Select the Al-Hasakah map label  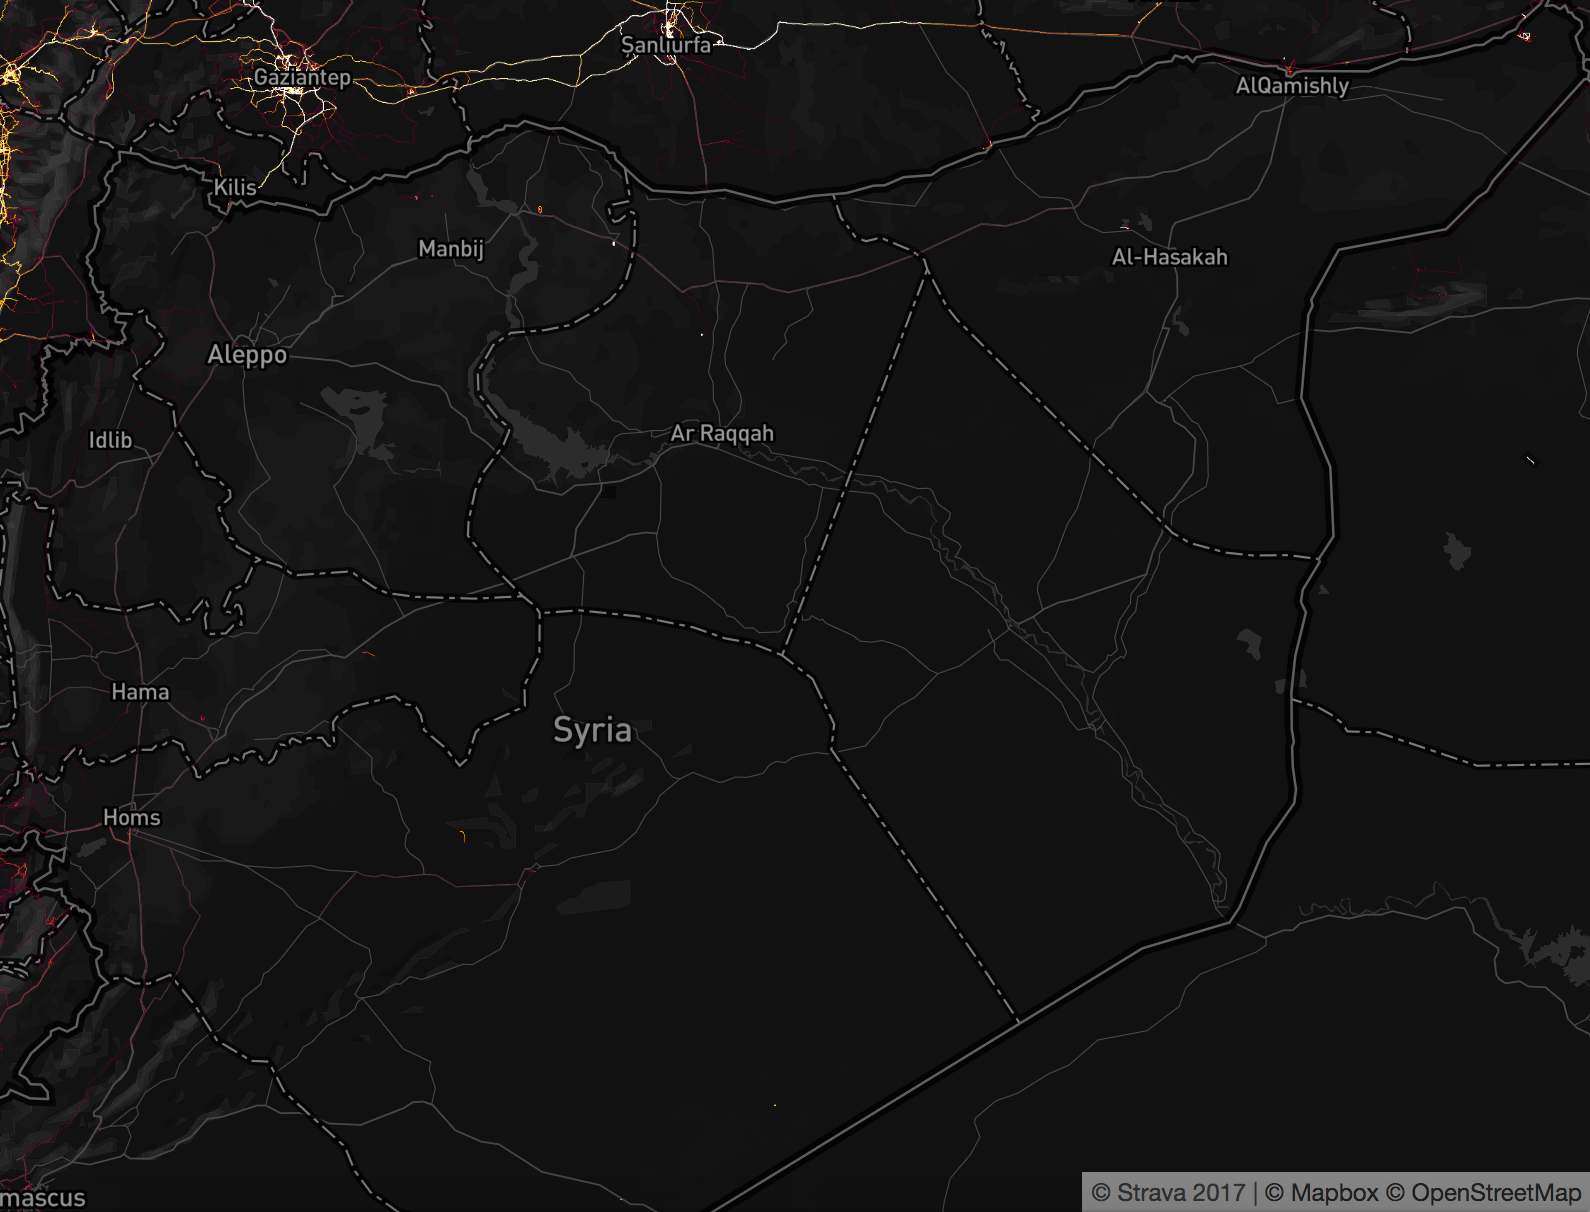point(1169,257)
